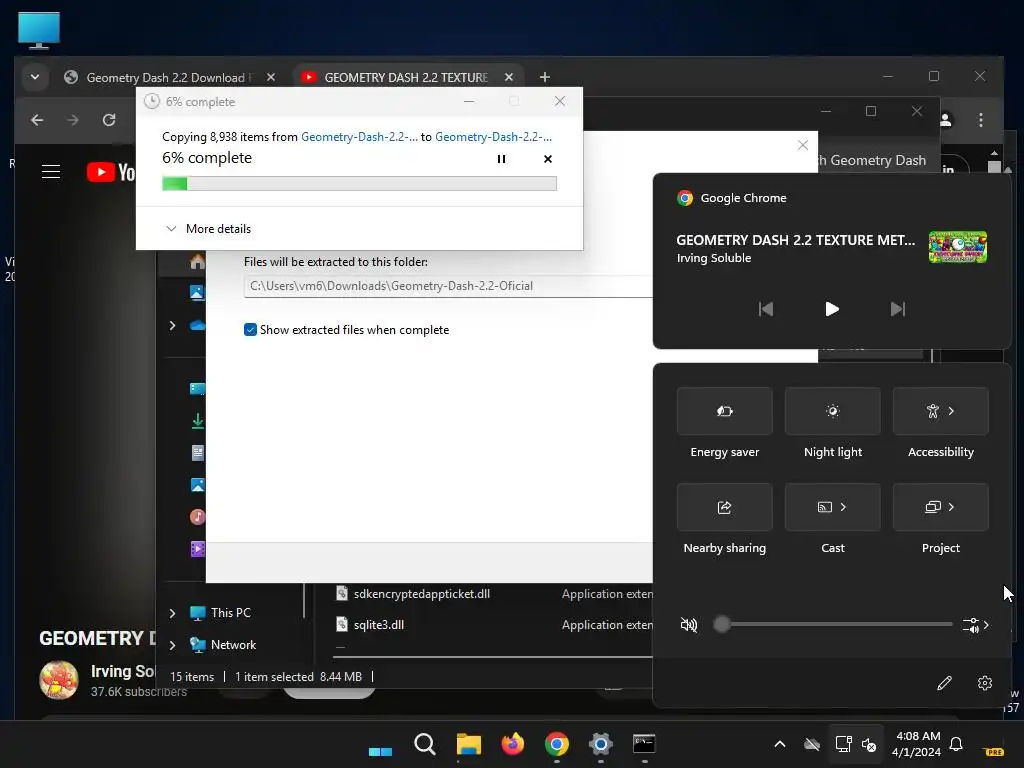Open all settings gear in quick panel

pyautogui.click(x=985, y=683)
